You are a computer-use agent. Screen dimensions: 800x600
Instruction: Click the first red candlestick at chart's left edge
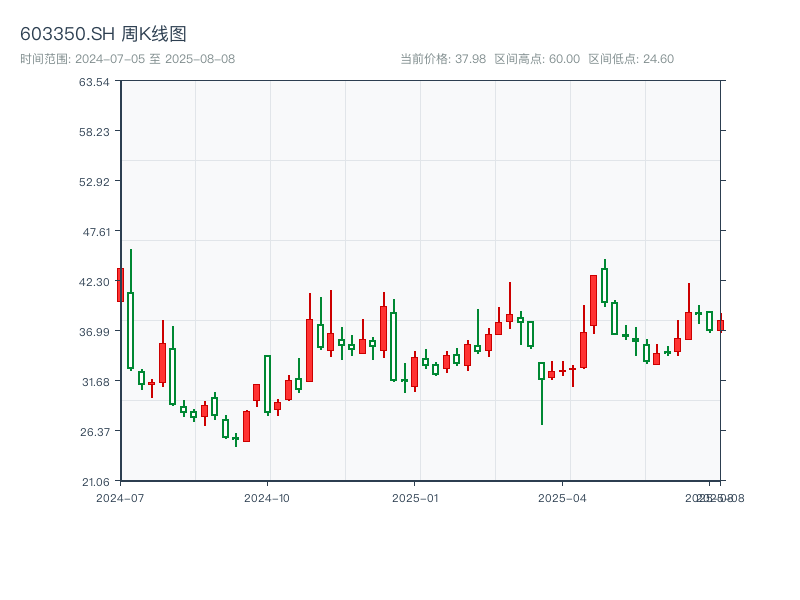[x=121, y=284]
